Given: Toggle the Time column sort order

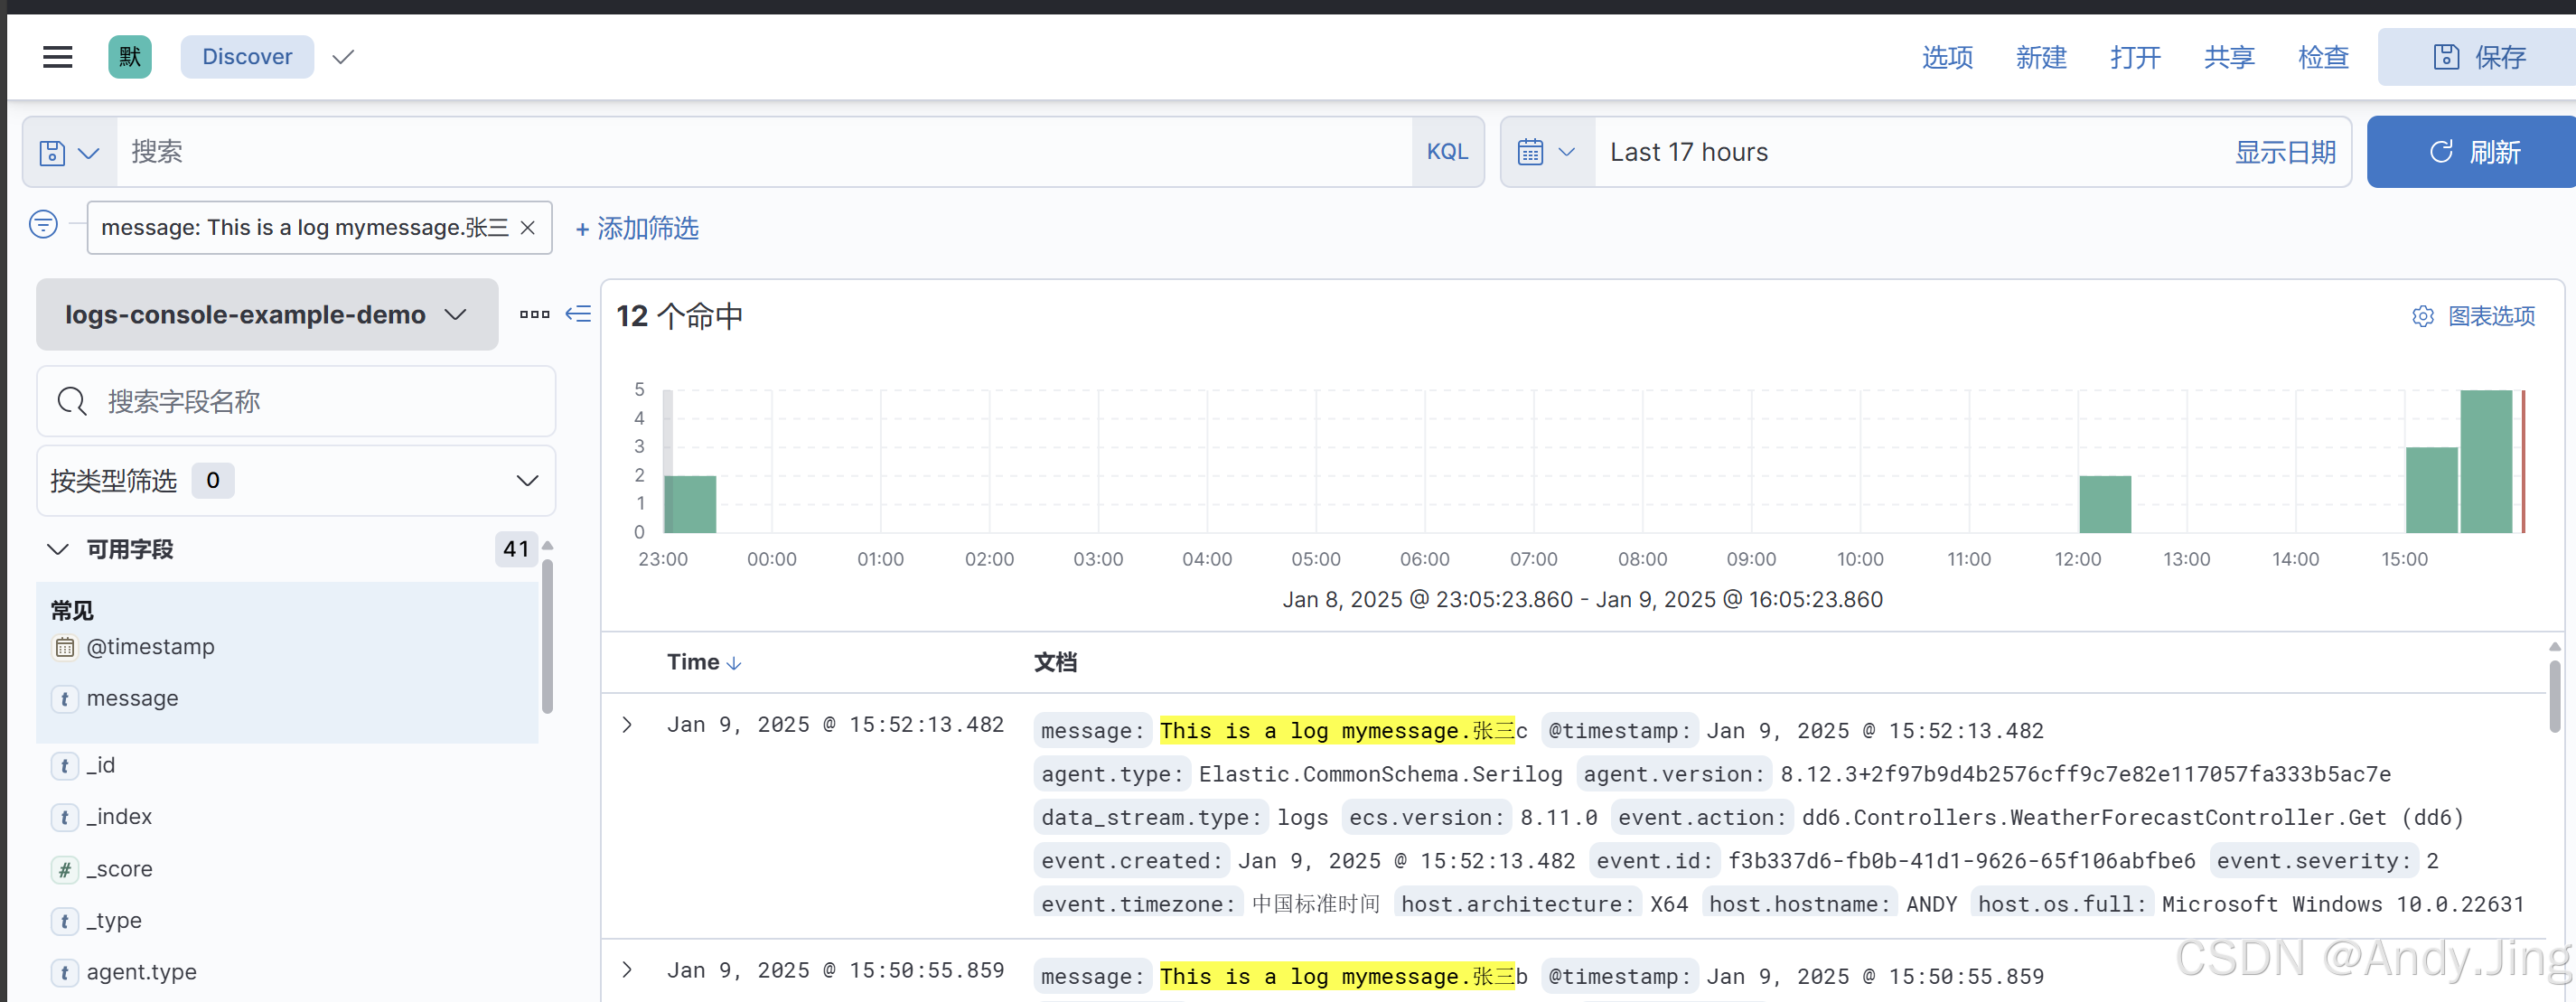Looking at the screenshot, I should (x=735, y=662).
